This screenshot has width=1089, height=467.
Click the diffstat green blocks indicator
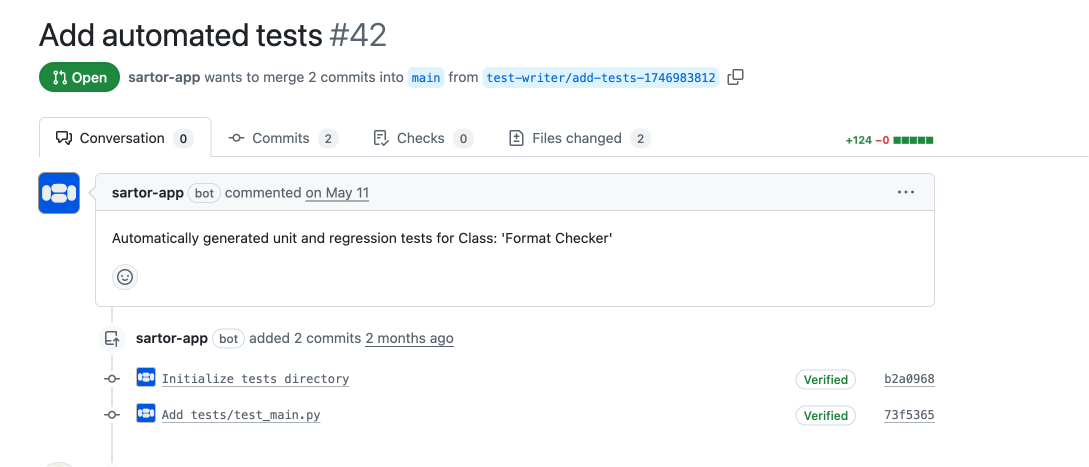click(913, 140)
